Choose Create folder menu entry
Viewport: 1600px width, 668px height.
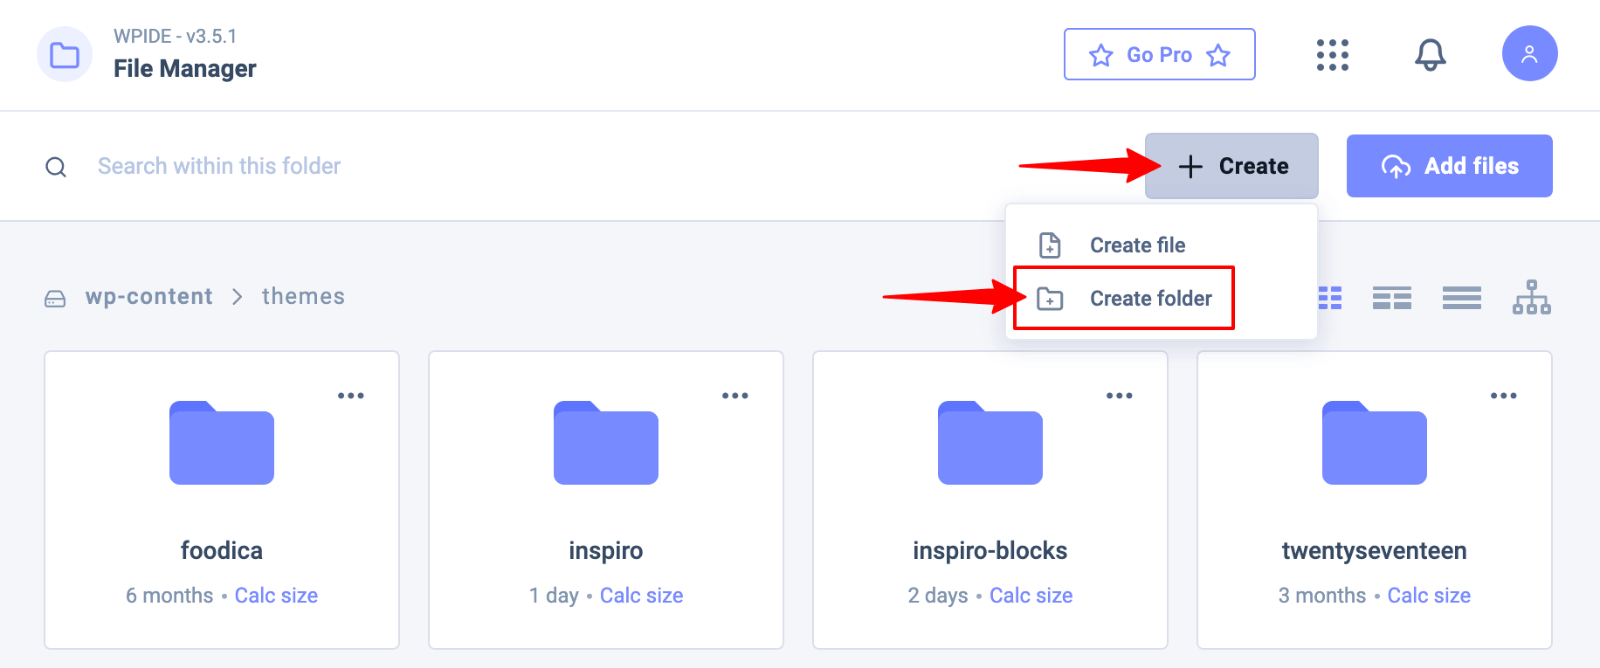pos(1150,298)
